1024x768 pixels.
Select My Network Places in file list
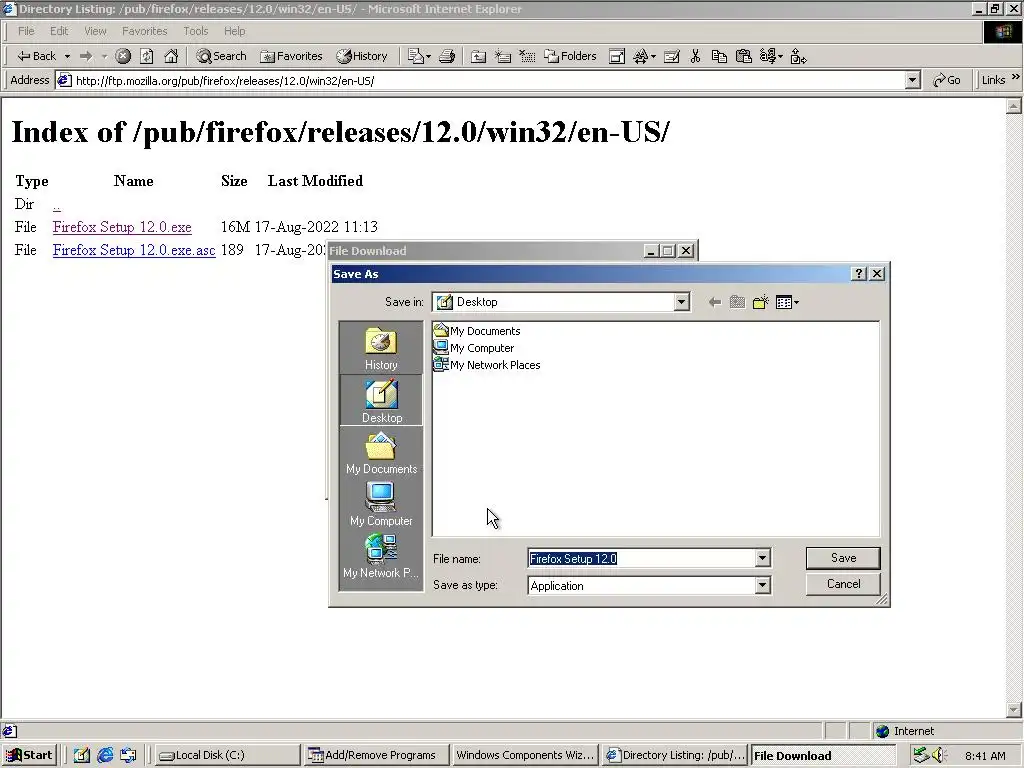(487, 365)
